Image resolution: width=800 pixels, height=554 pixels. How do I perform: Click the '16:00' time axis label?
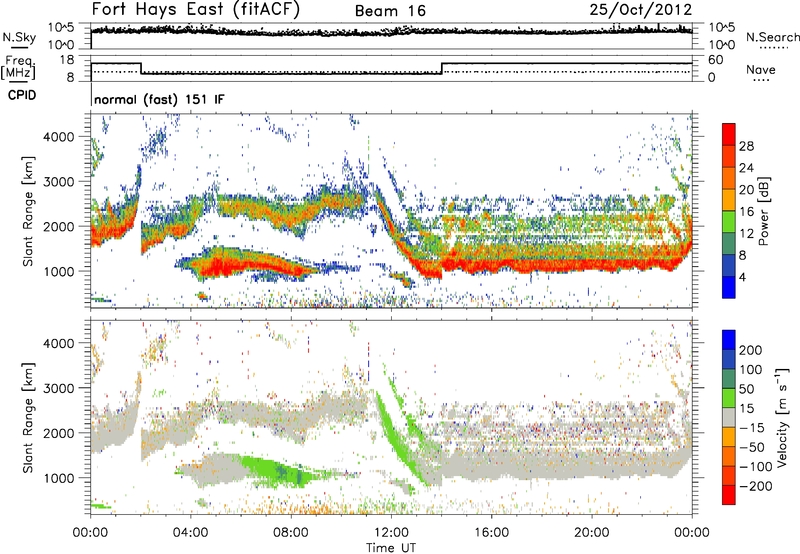click(491, 533)
